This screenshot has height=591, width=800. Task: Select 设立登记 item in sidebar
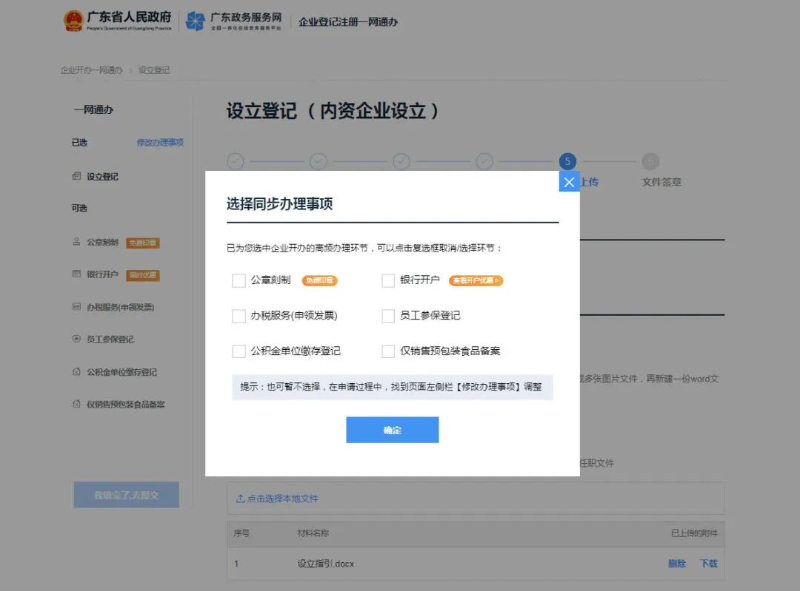tap(102, 177)
